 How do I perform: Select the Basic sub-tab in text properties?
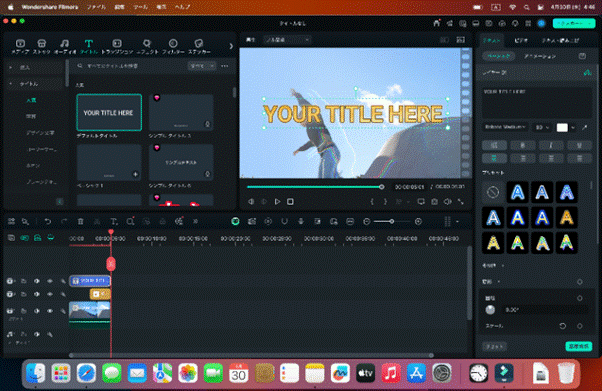tap(498, 56)
